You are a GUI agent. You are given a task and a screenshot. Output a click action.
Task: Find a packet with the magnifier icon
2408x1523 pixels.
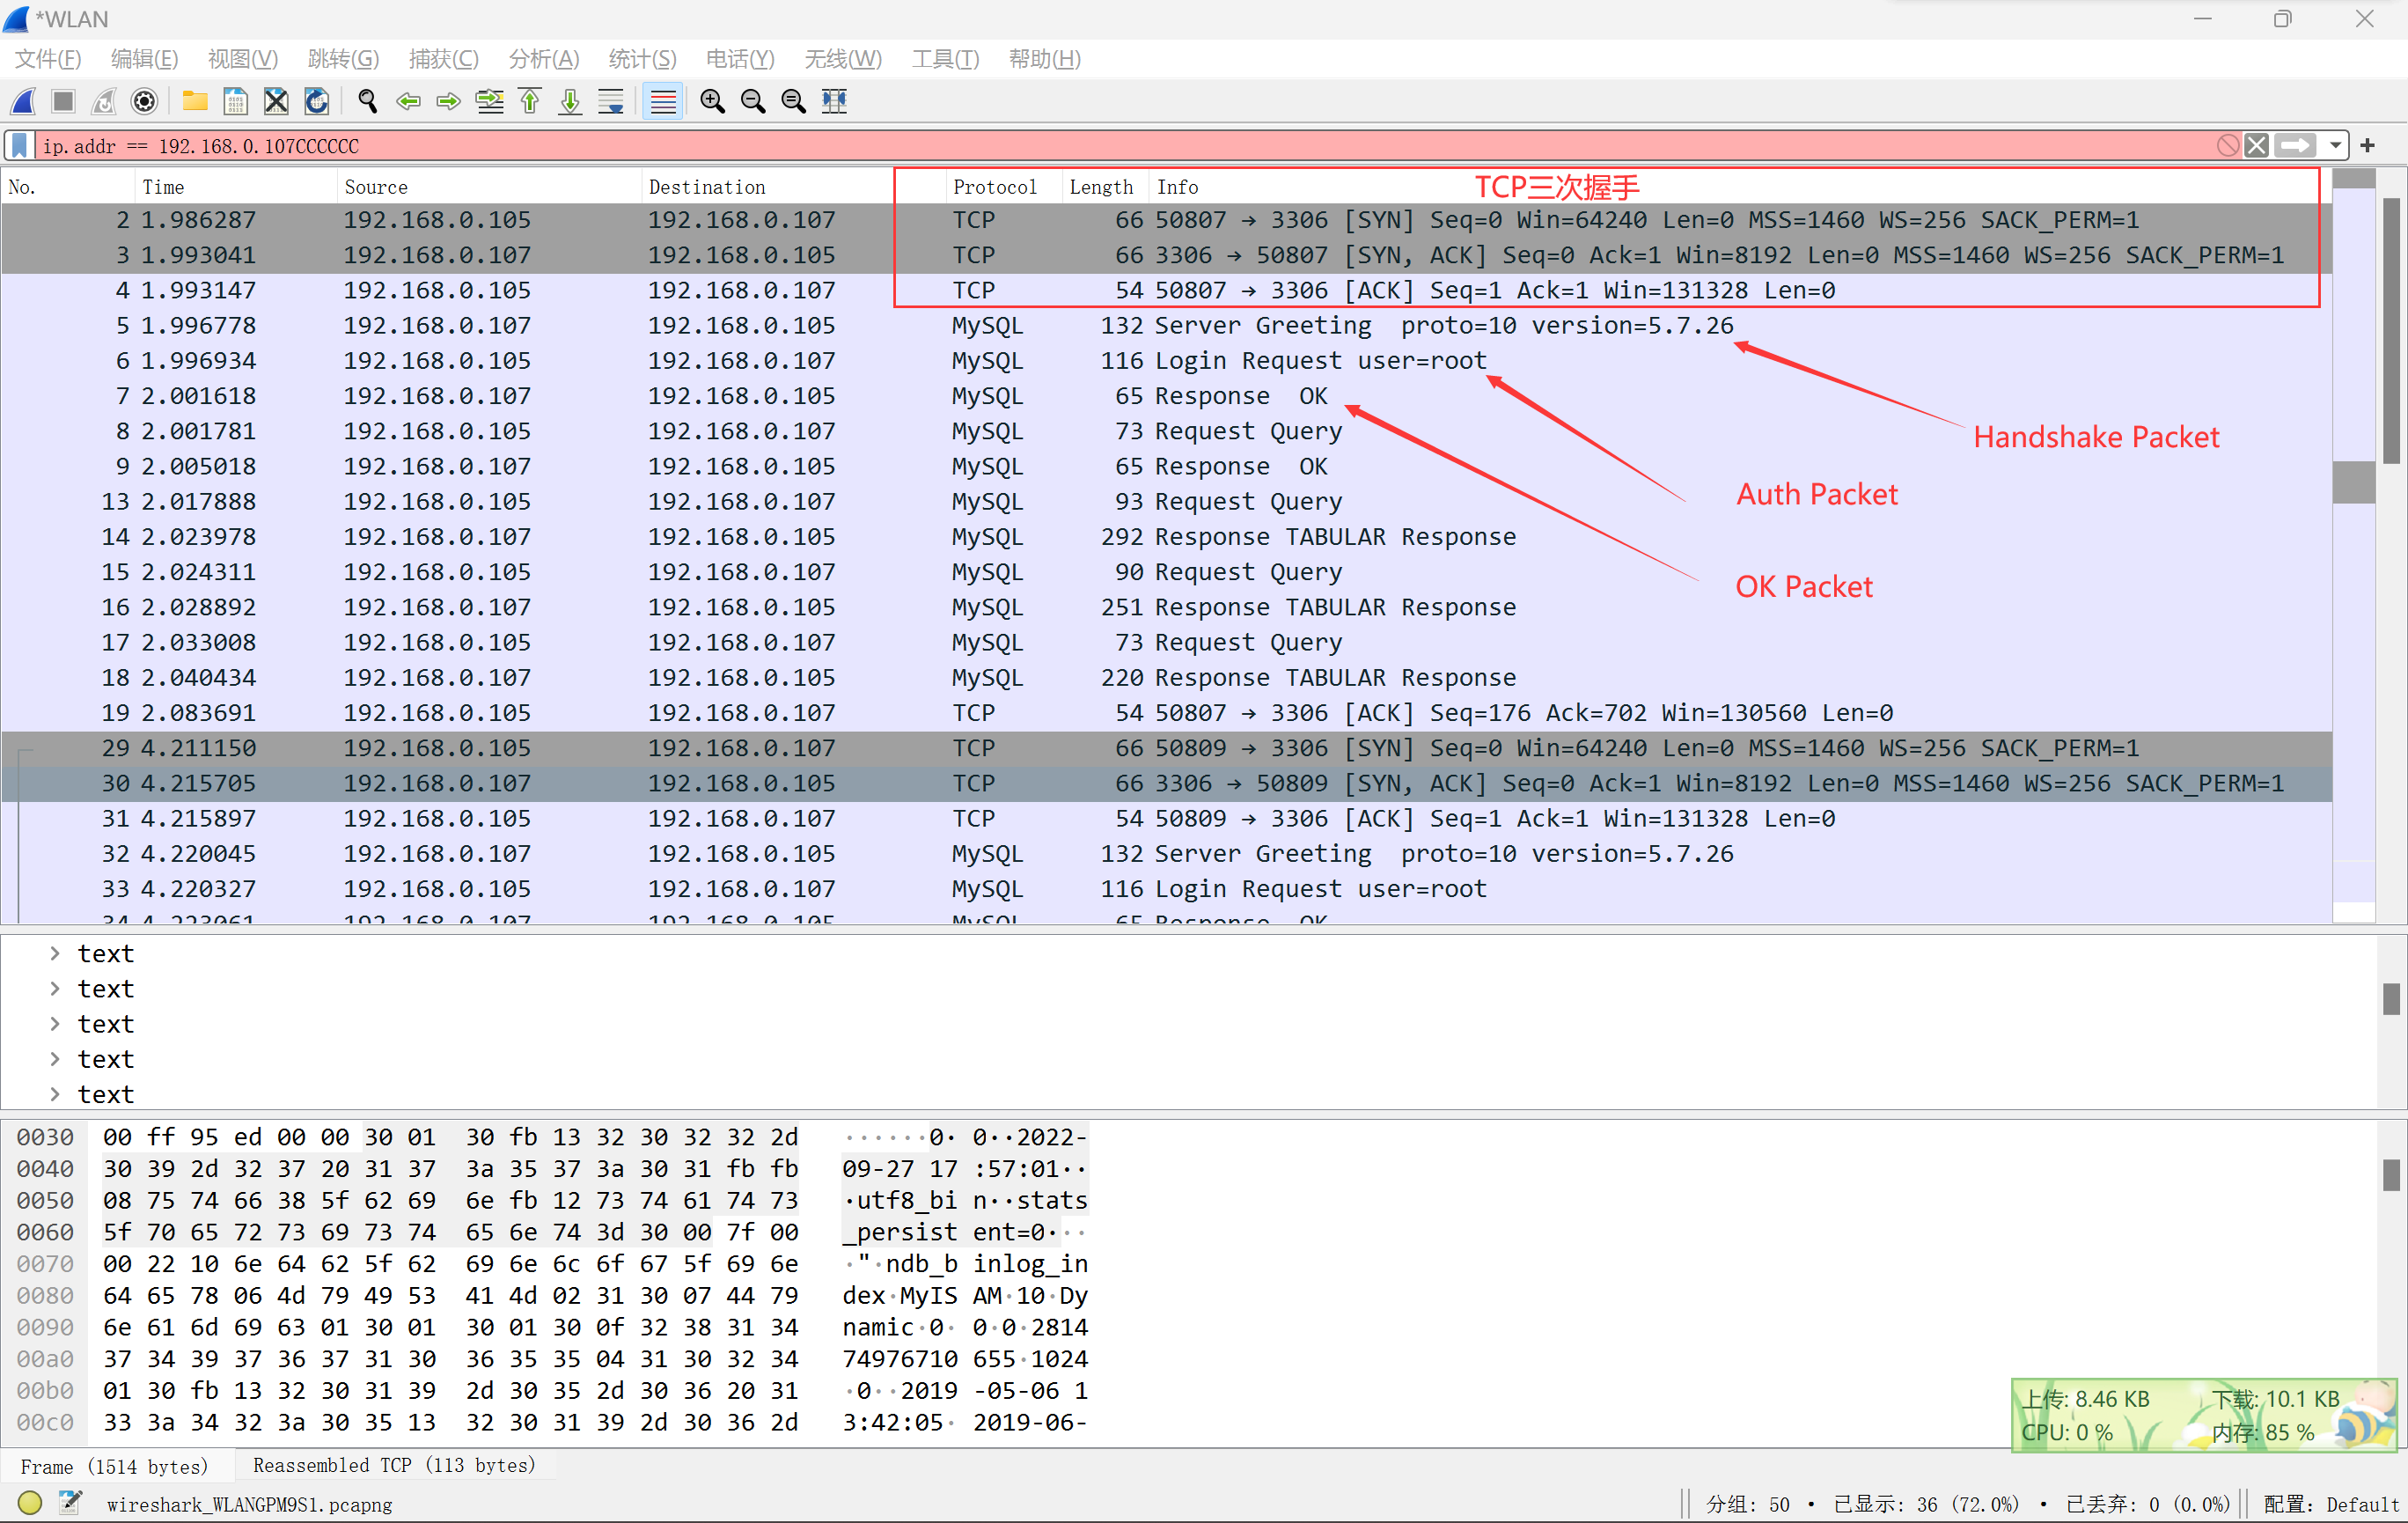click(368, 101)
